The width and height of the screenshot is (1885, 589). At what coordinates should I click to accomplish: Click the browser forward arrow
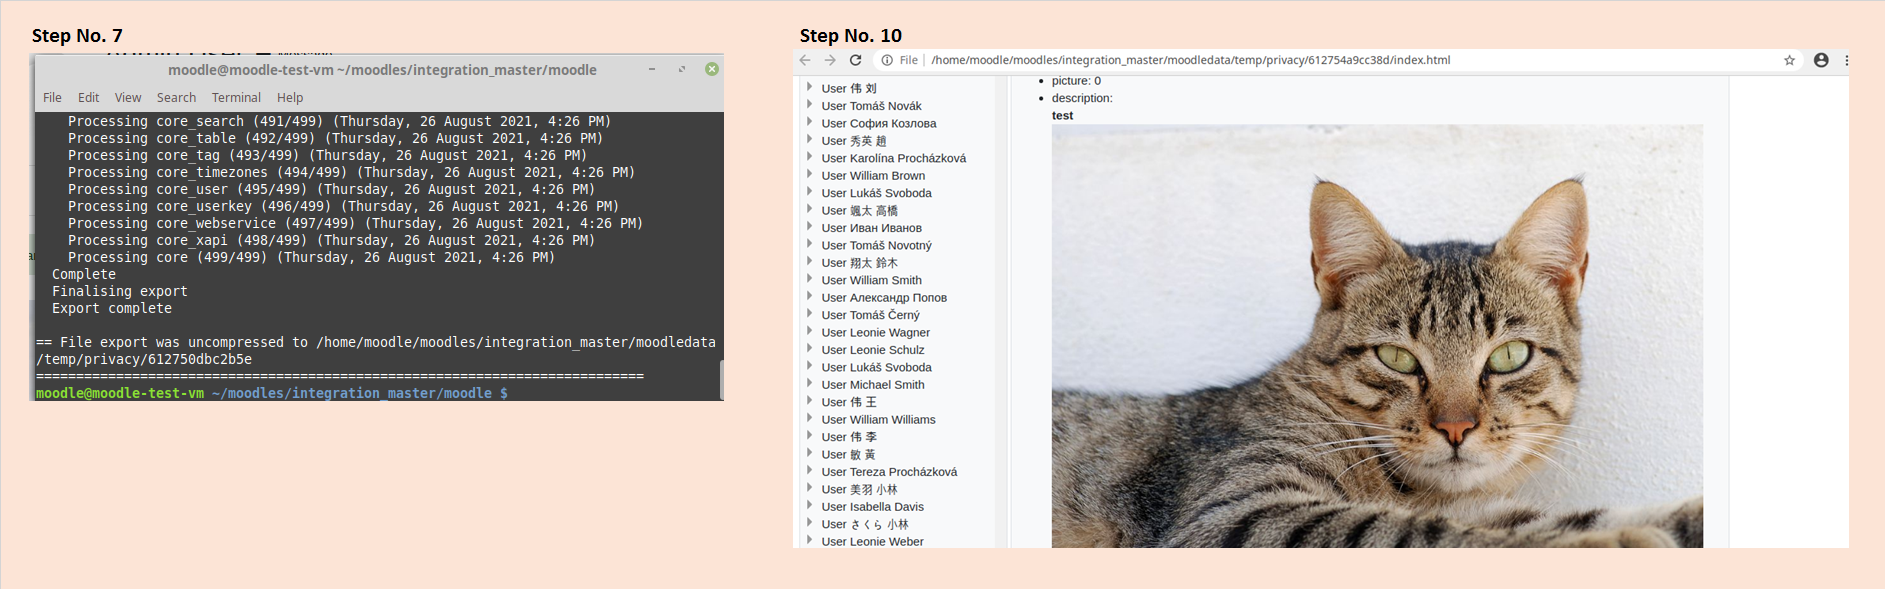point(830,60)
